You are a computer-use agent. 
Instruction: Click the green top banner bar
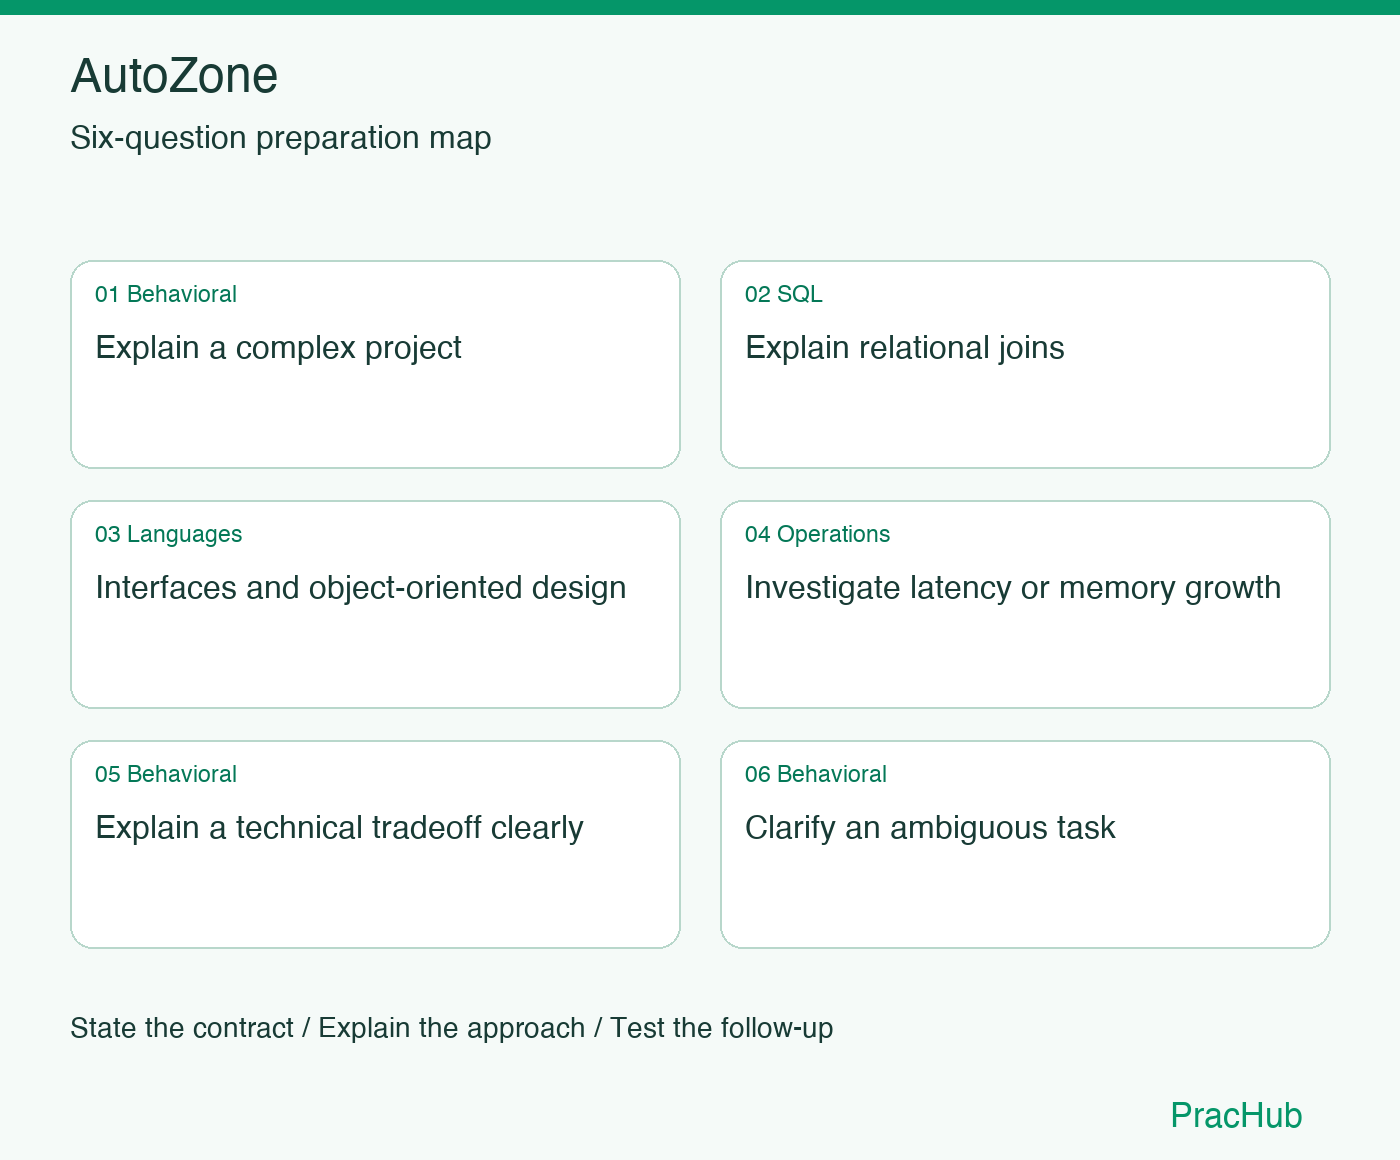point(700,7)
